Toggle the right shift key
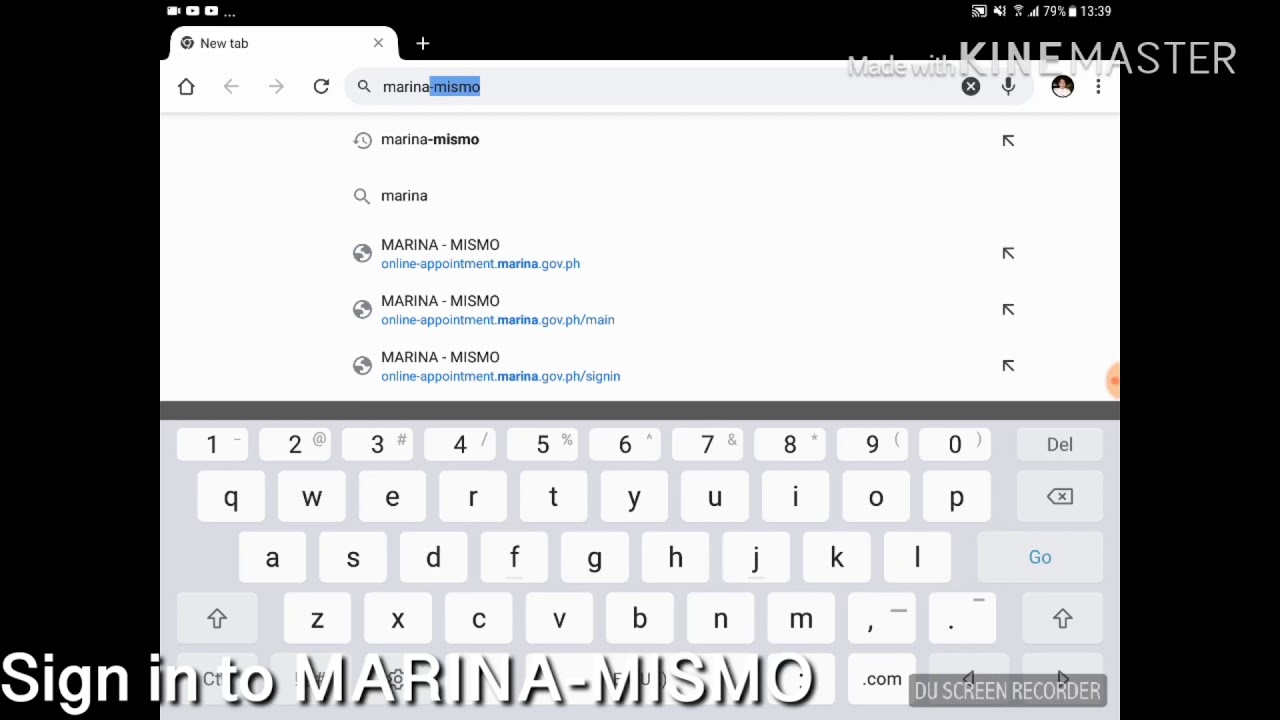 (1062, 619)
